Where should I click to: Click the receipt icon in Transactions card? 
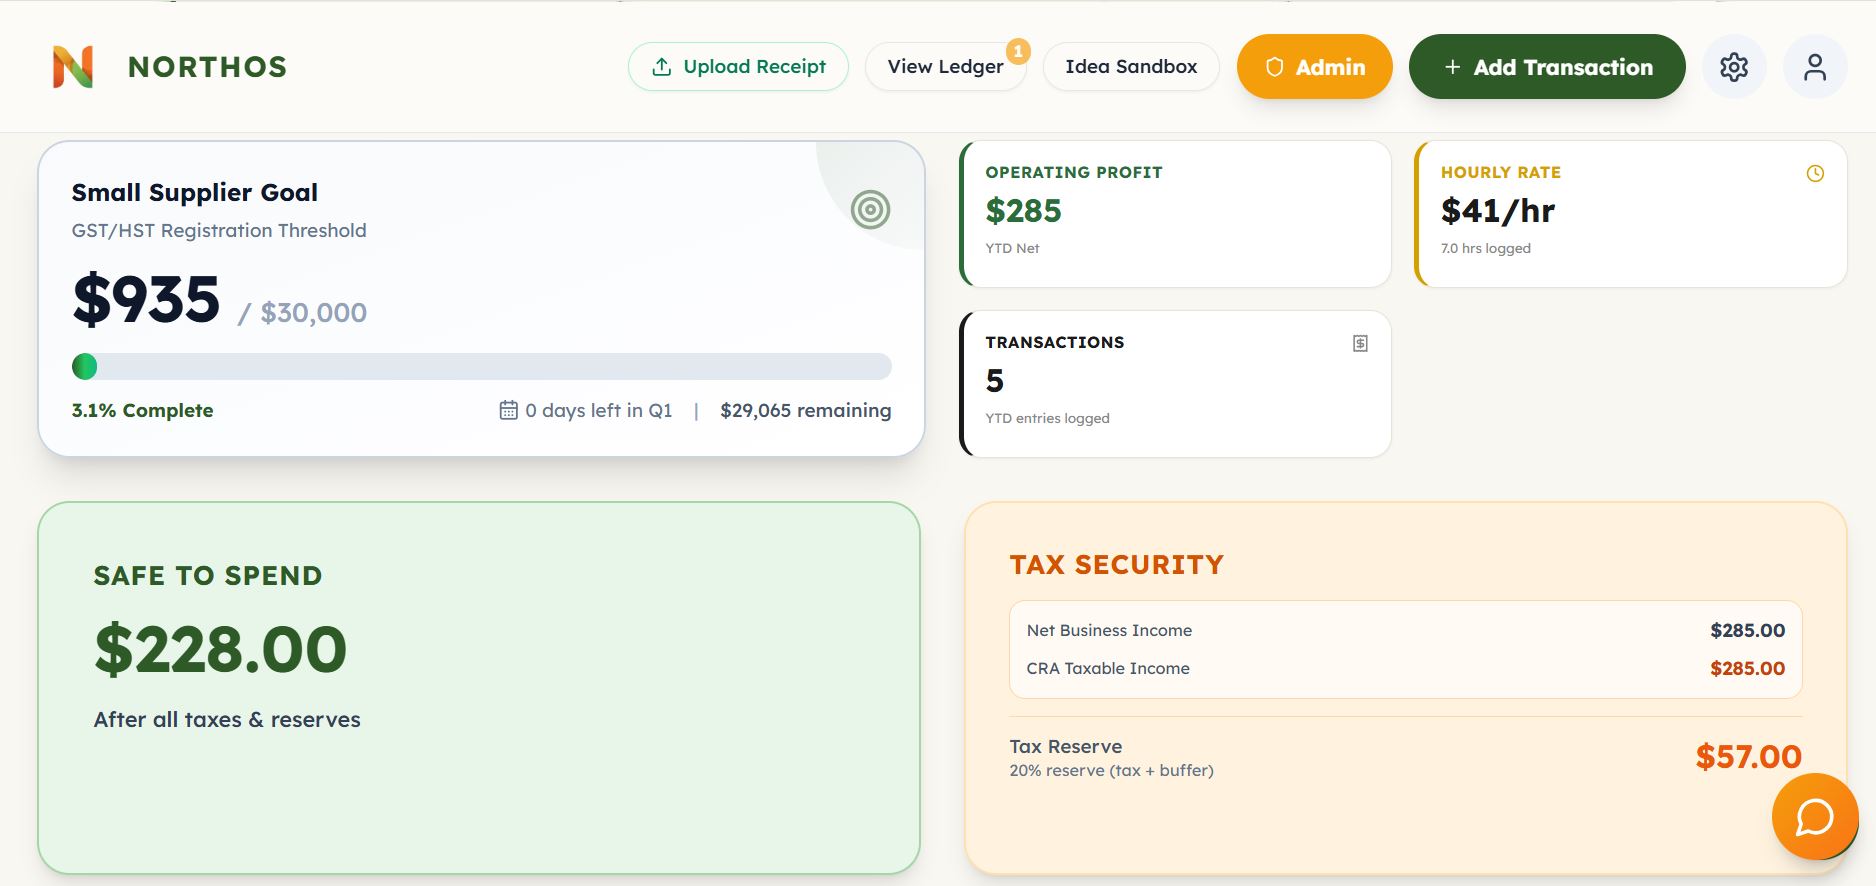1360,344
